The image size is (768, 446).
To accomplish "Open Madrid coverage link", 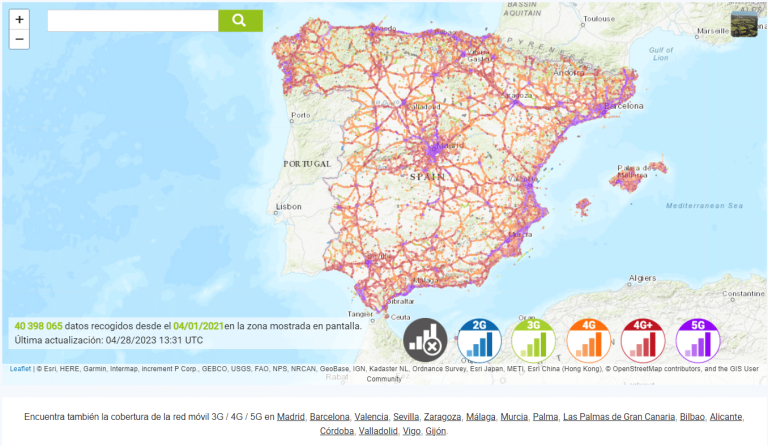I will click(x=290, y=417).
